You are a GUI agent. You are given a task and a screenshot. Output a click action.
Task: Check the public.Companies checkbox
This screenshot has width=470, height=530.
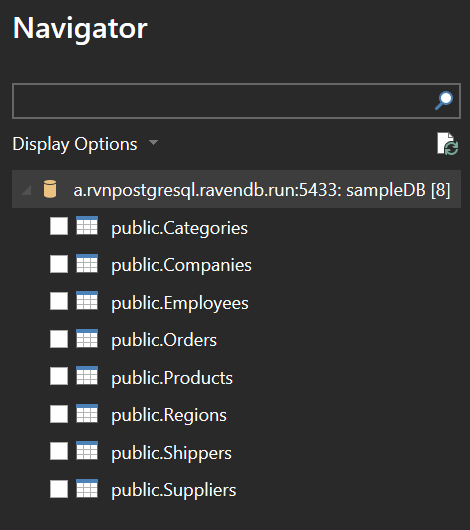59,264
